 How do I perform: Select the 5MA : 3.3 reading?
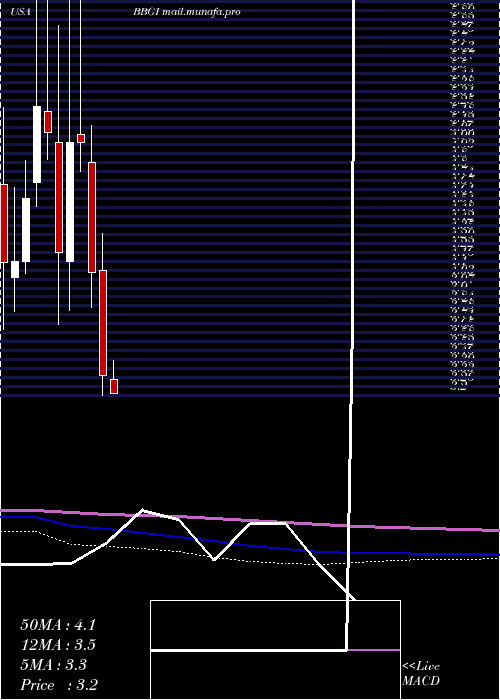pyautogui.click(x=54, y=665)
